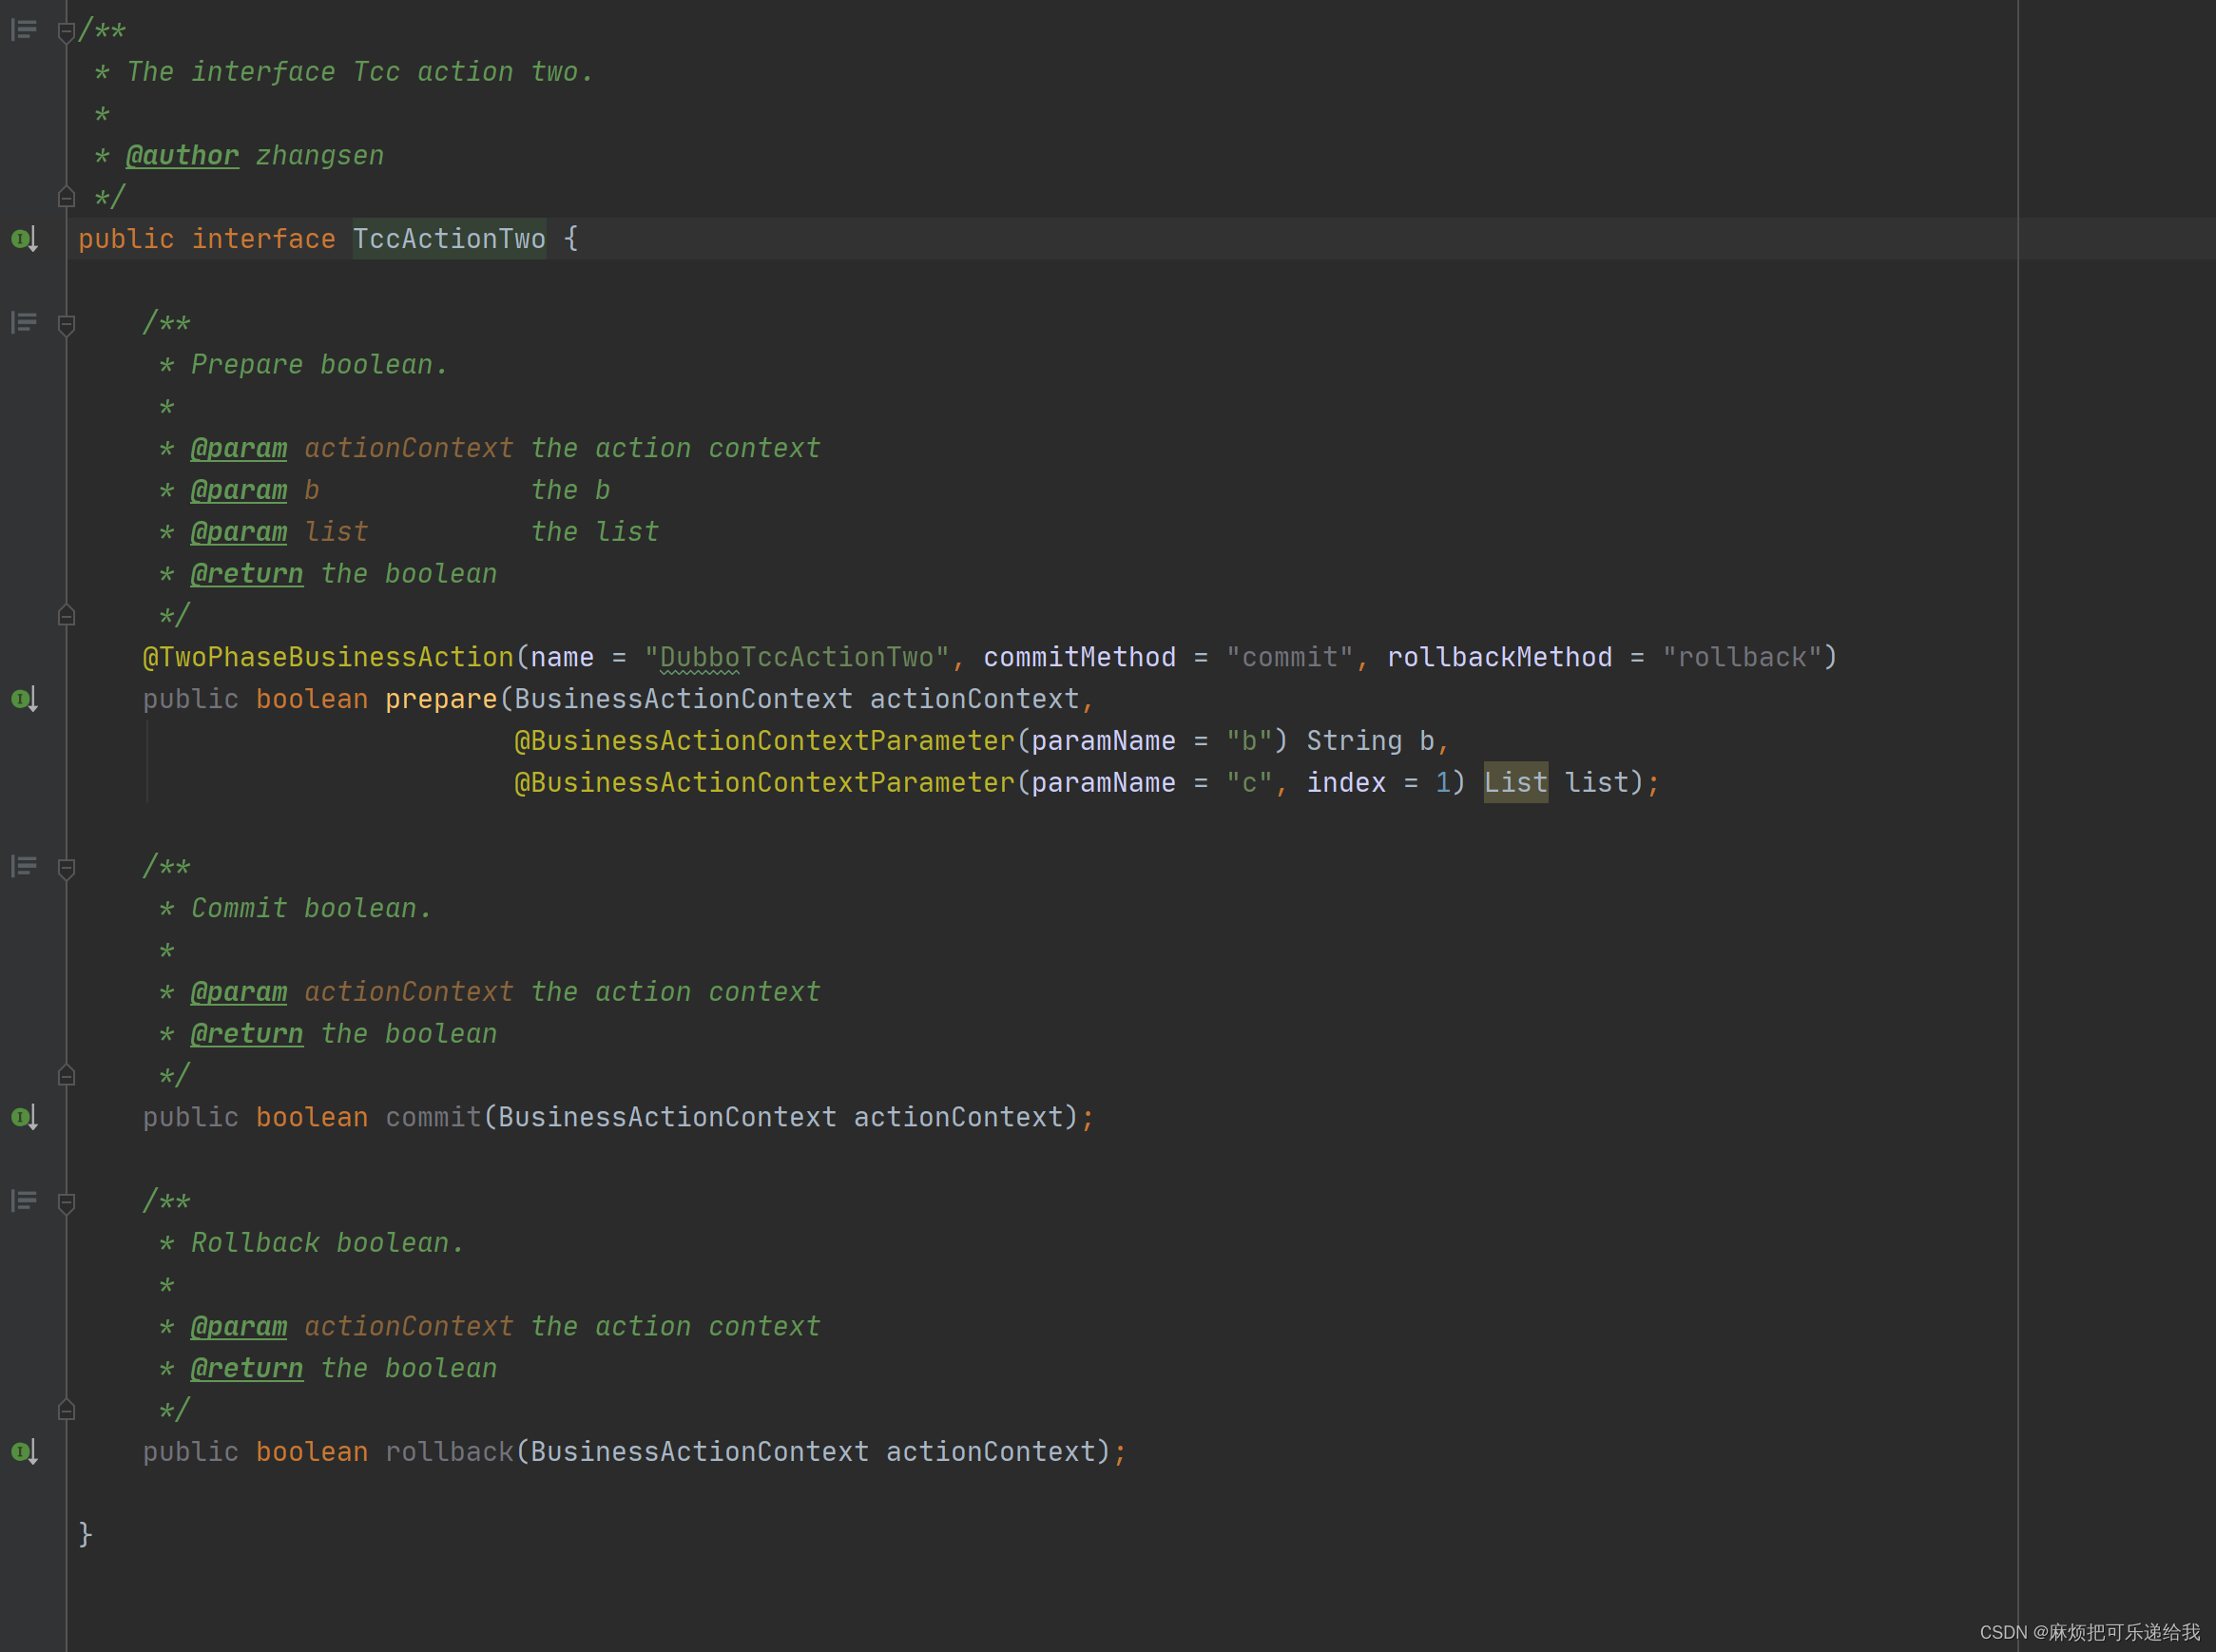Click the implemented-method gutter icon beside prepare

24,699
